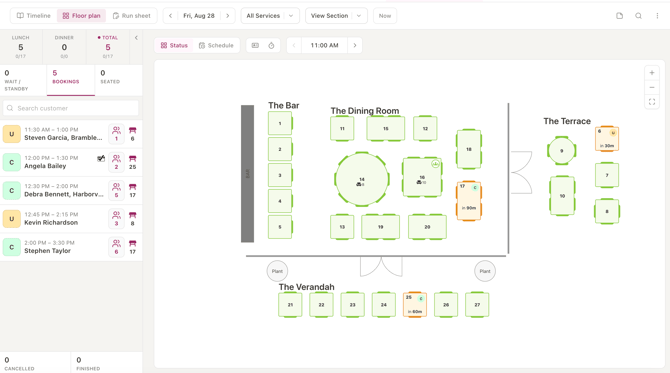This screenshot has height=373, width=670.
Task: Click the status badge C for Angela Bailey
Action: 12,162
